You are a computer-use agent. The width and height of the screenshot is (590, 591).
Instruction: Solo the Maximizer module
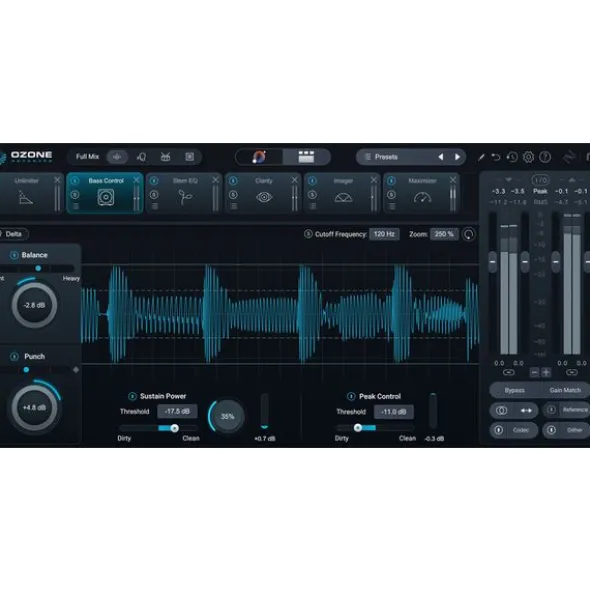[391, 195]
